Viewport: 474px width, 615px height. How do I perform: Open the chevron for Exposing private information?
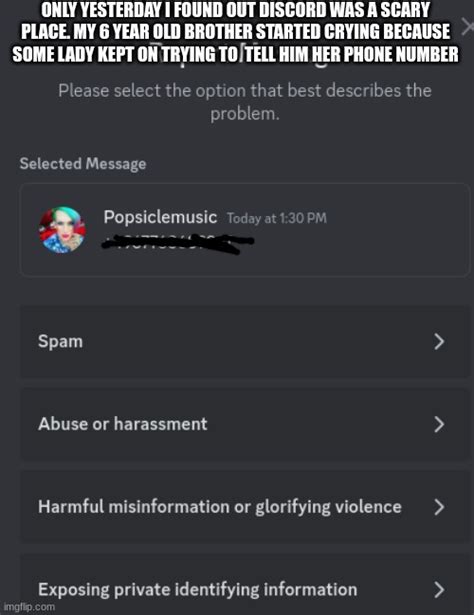439,590
